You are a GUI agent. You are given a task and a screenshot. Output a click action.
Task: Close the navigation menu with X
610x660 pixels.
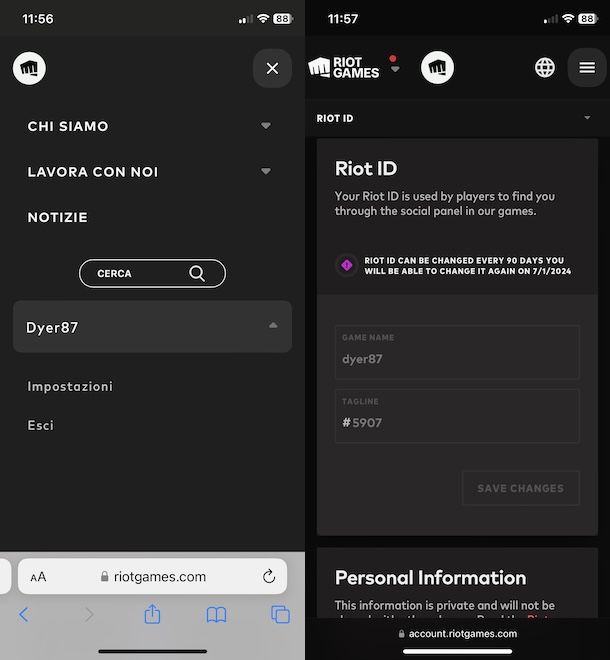[272, 68]
